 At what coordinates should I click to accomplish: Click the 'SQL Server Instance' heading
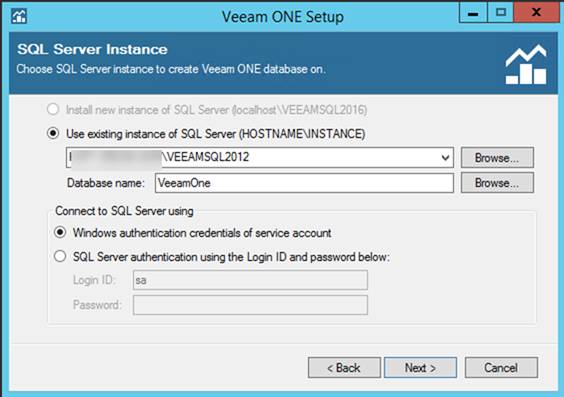tap(92, 49)
